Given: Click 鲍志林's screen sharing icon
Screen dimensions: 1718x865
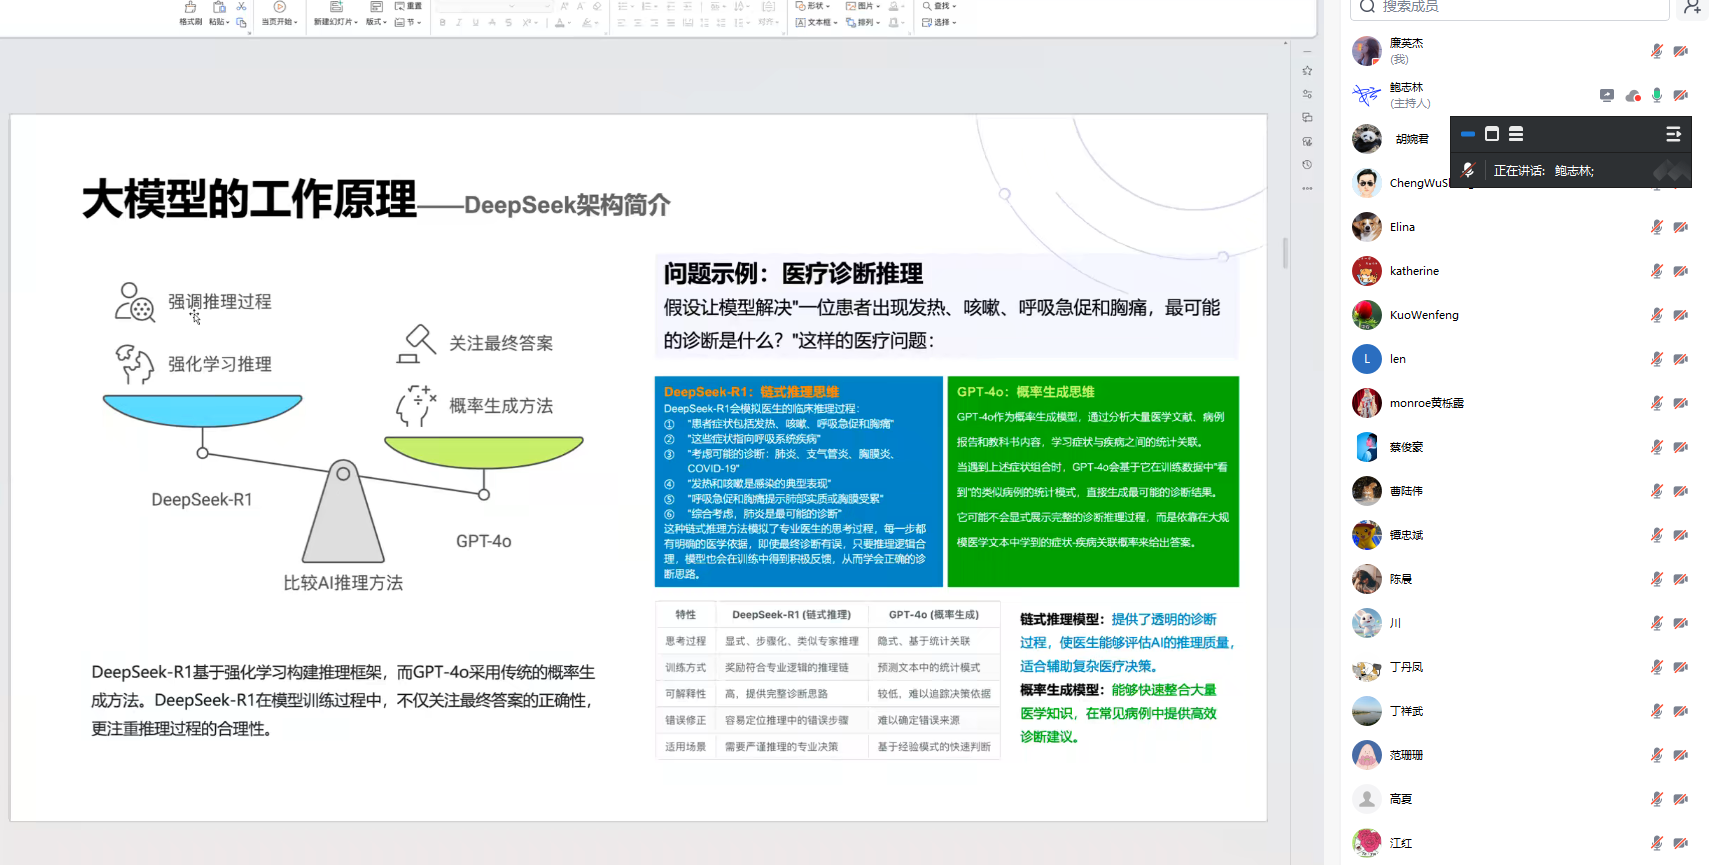Looking at the screenshot, I should click(1607, 96).
